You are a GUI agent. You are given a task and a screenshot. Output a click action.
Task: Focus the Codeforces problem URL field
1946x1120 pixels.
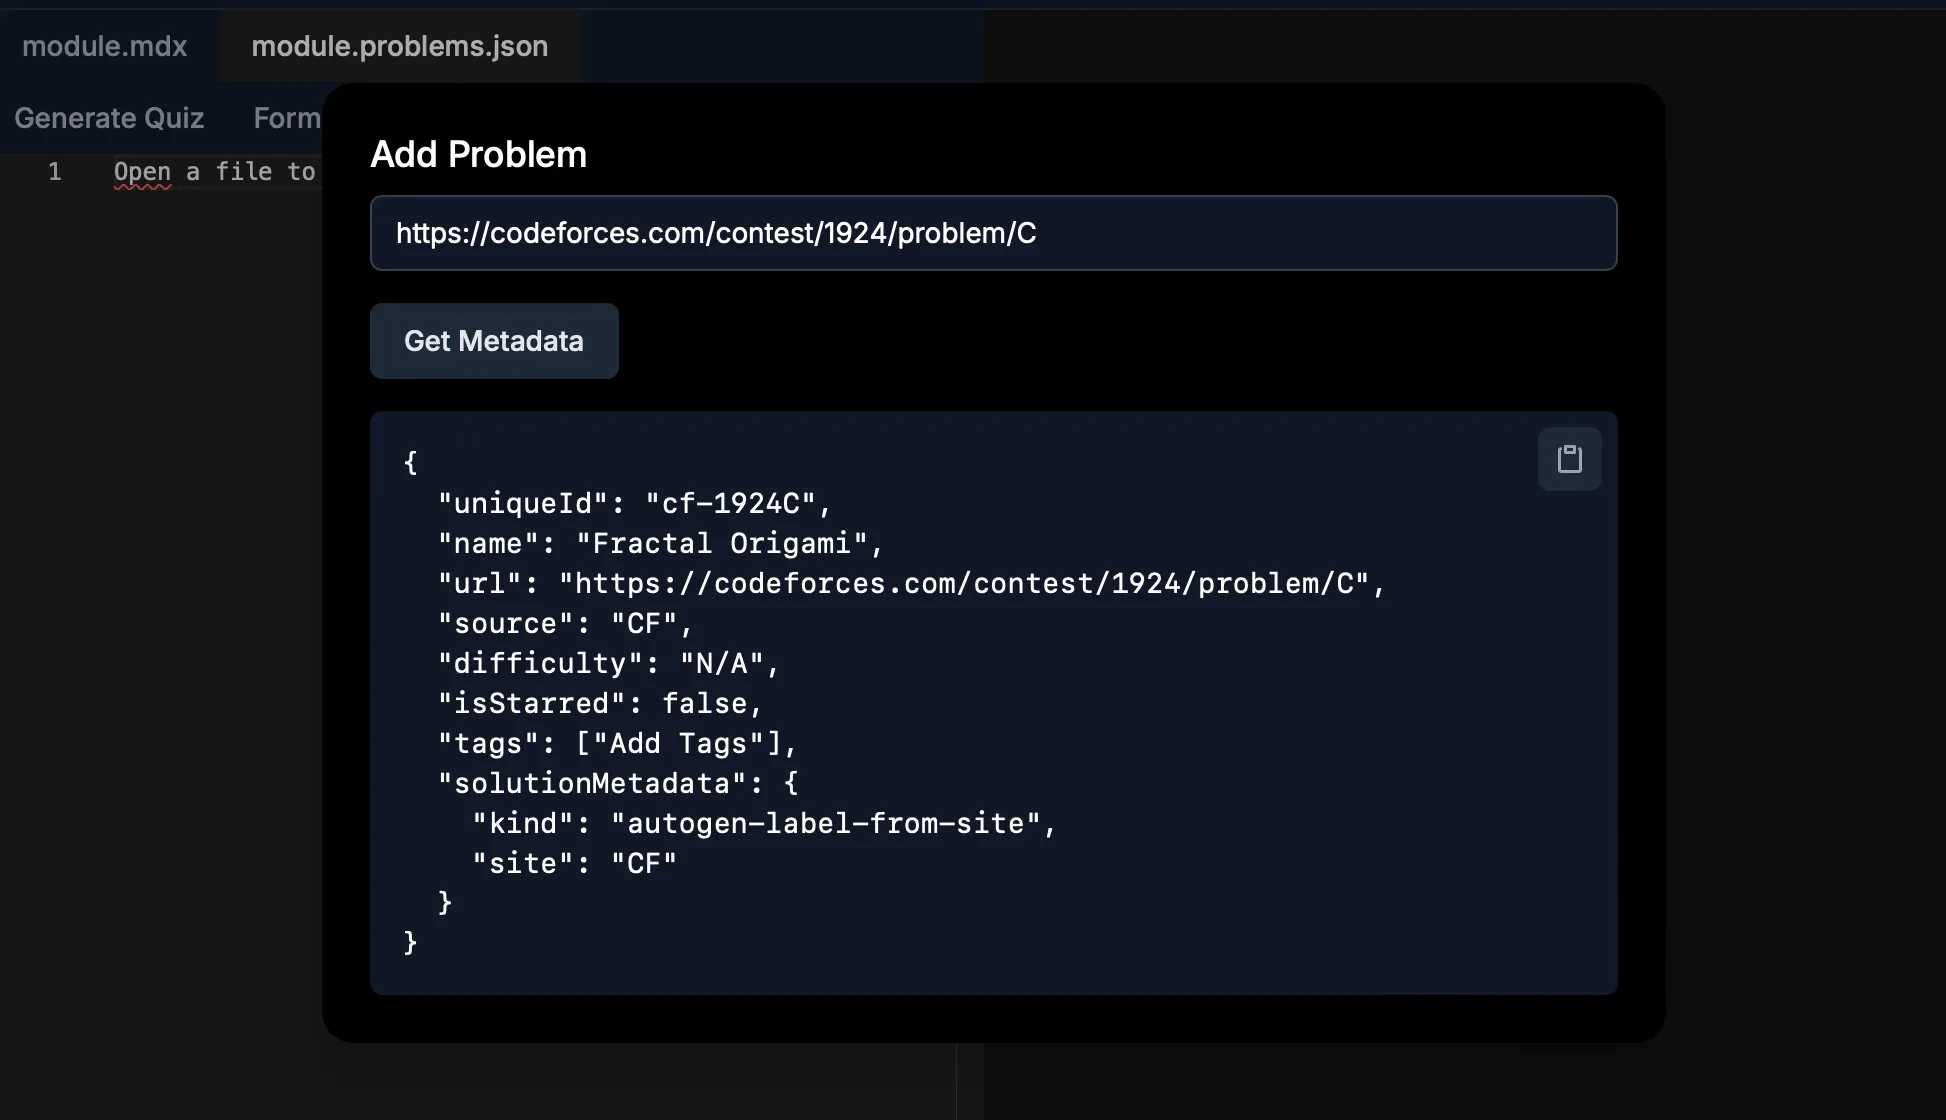tap(993, 233)
